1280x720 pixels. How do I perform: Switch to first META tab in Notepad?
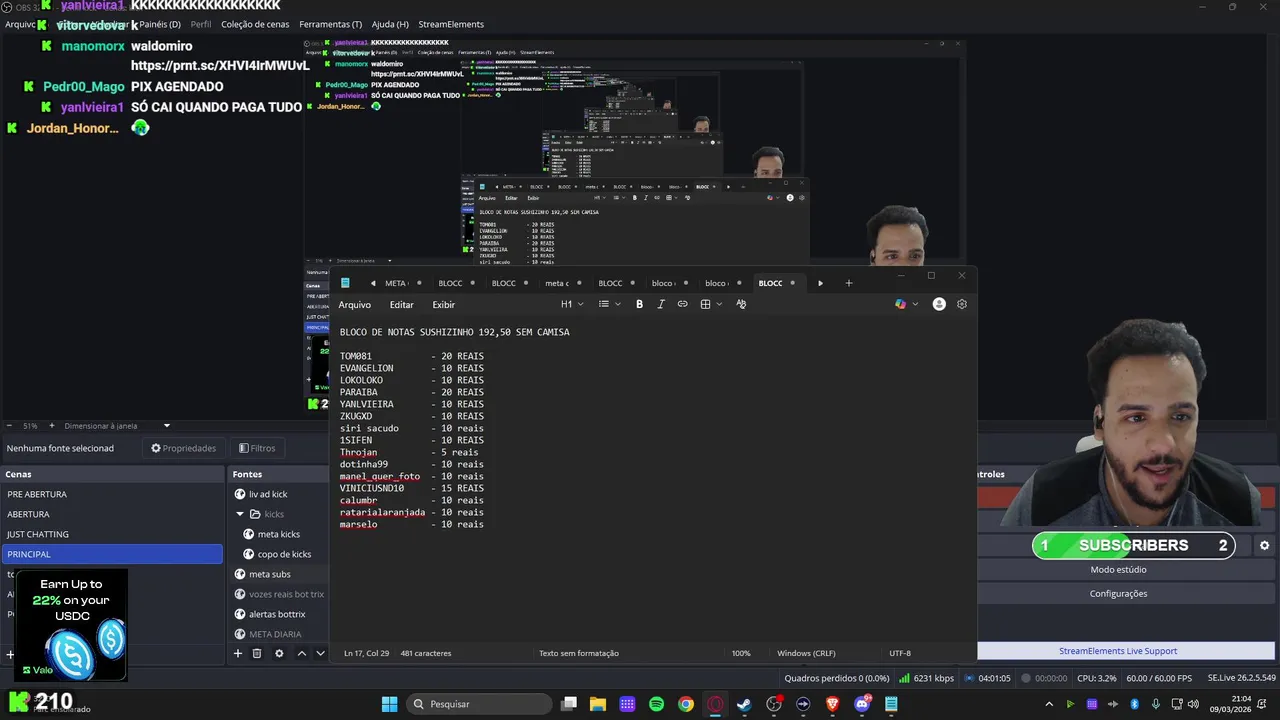click(x=396, y=283)
